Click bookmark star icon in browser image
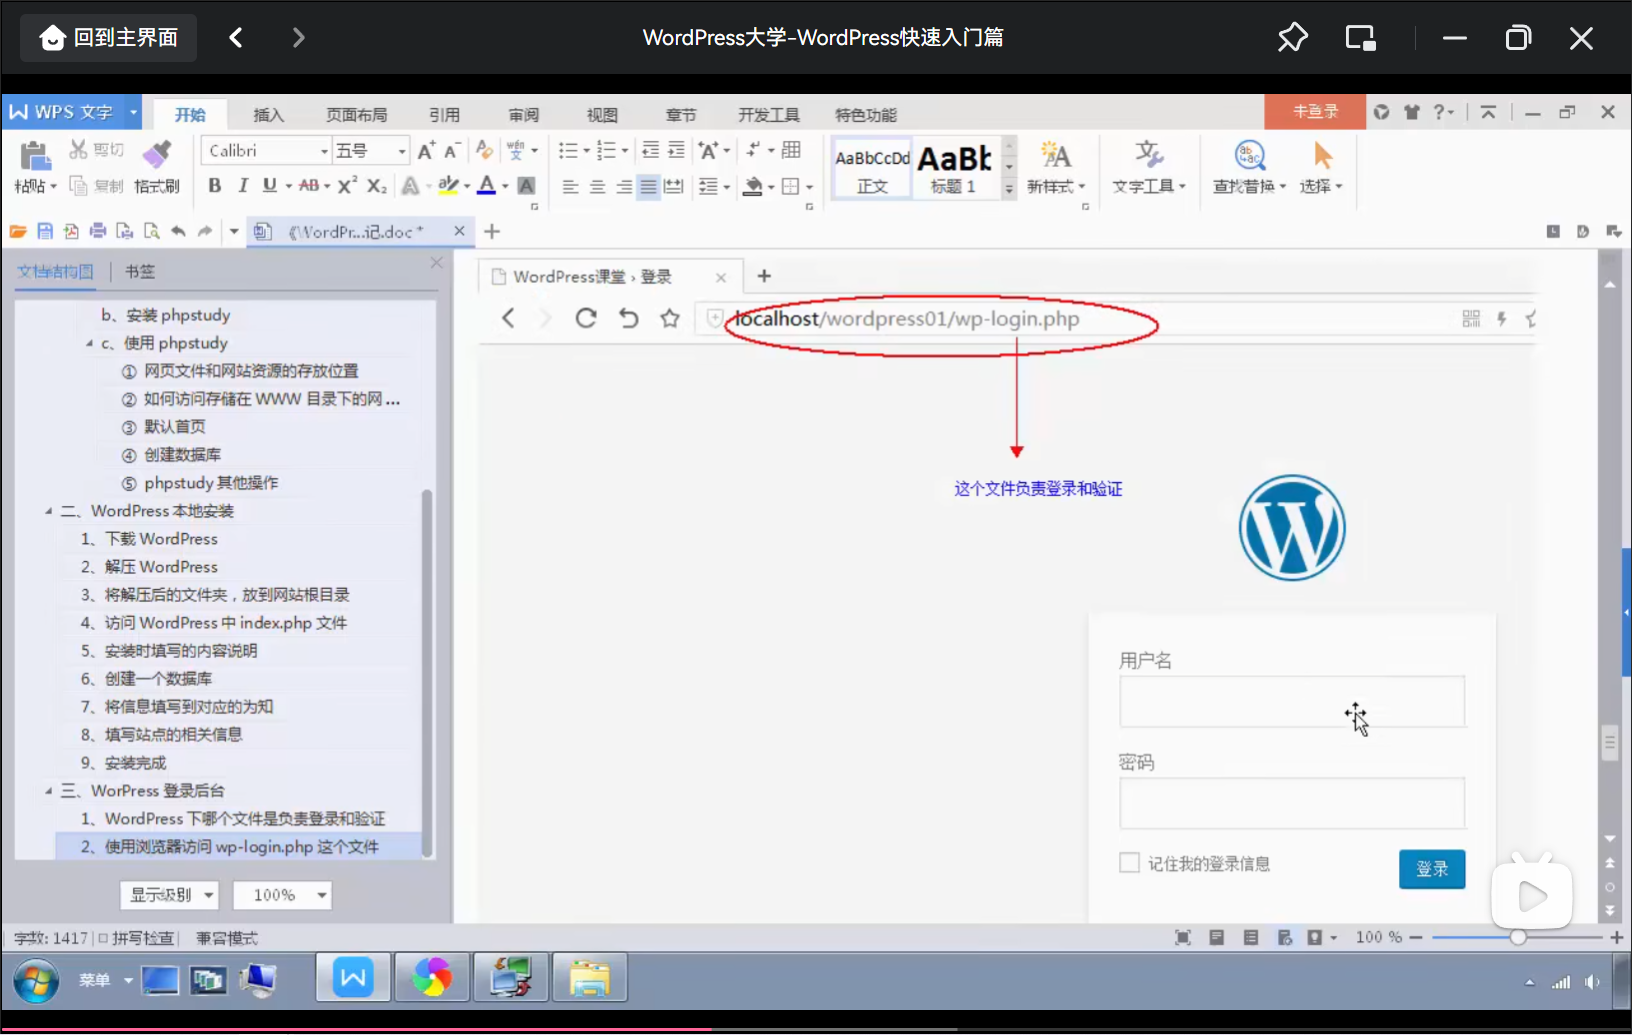This screenshot has height=1035, width=1632. (670, 318)
